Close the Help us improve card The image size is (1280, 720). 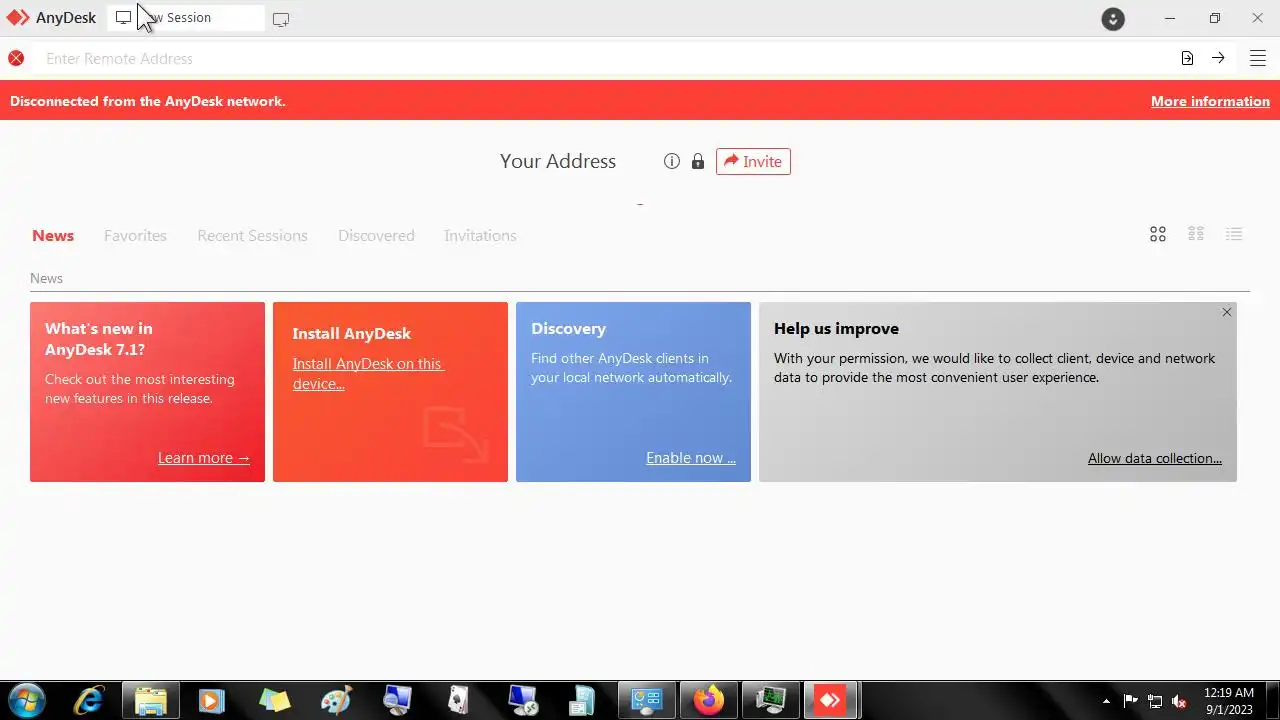pos(1227,312)
